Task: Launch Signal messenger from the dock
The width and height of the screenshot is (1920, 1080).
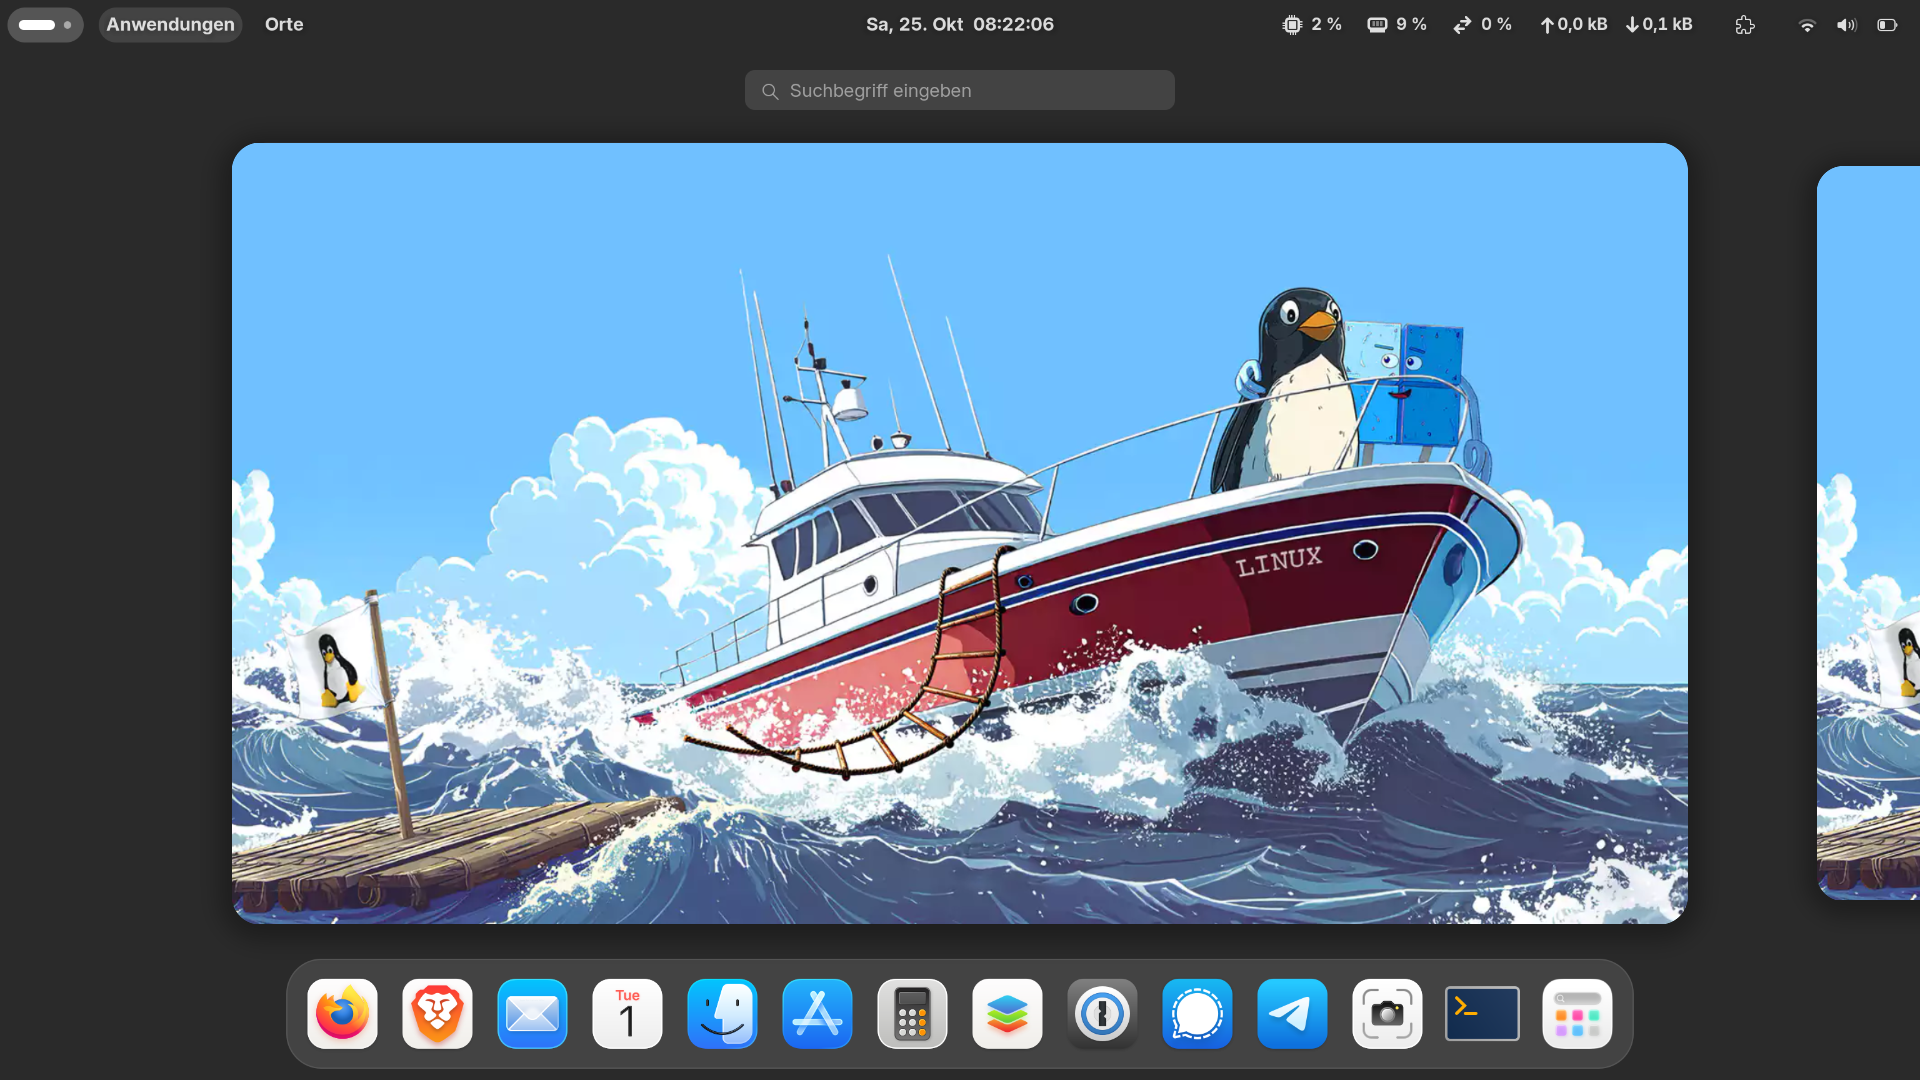Action: click(x=1197, y=1014)
